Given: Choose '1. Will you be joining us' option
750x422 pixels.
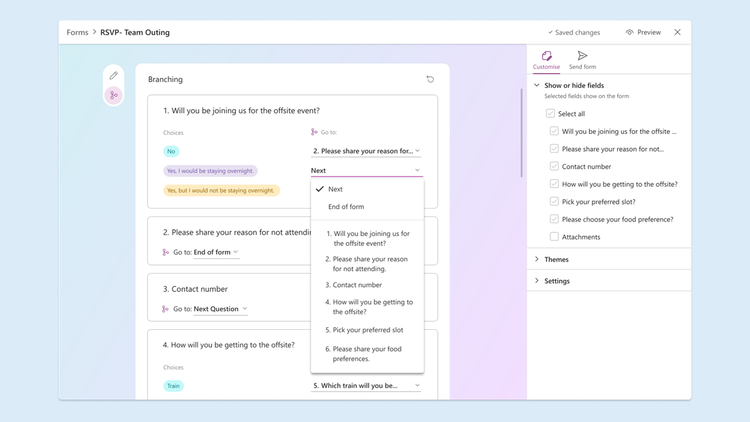Looking at the screenshot, I should coord(367,238).
